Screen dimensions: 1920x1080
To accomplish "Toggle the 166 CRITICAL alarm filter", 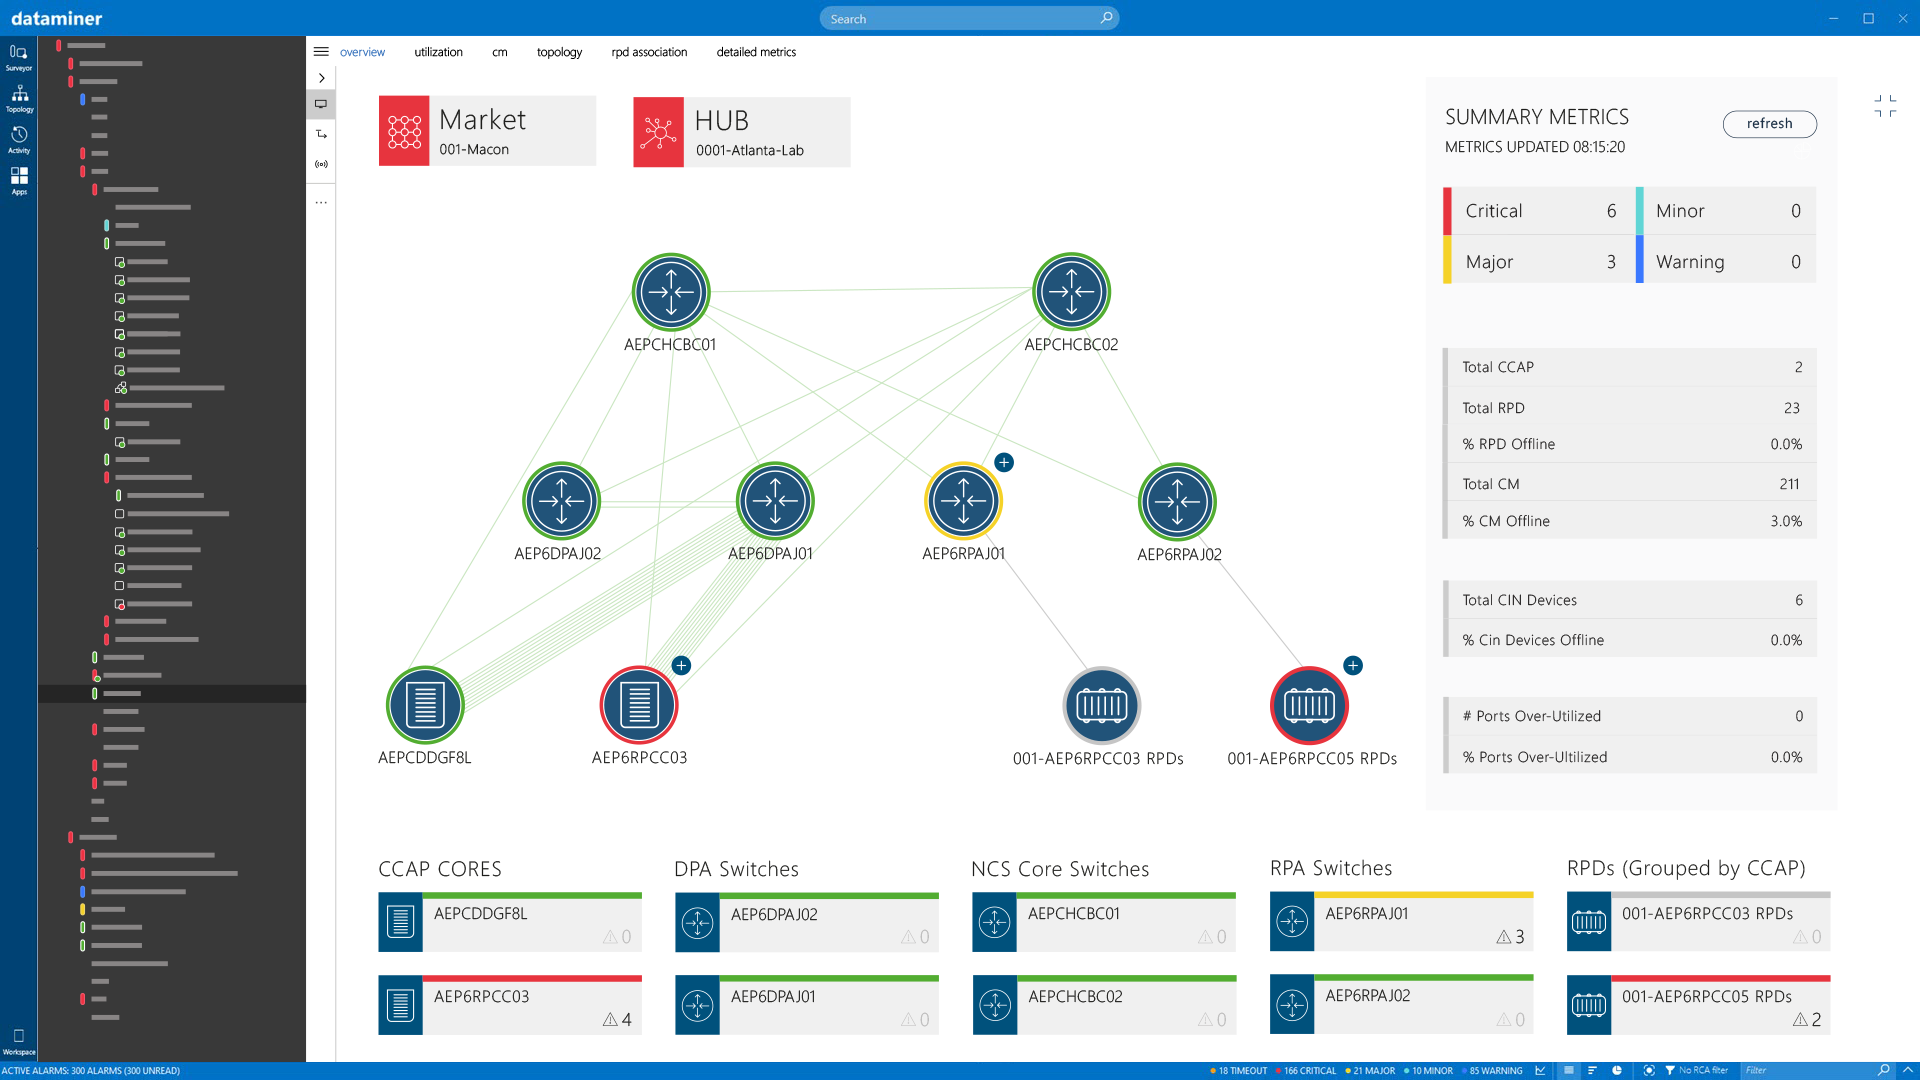I will (1306, 1070).
